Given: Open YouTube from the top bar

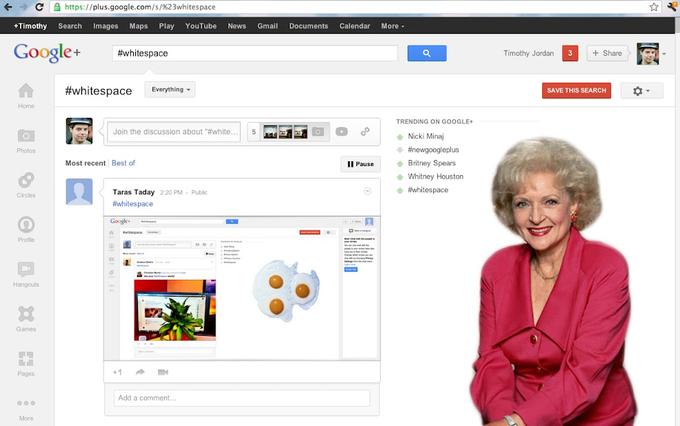Looking at the screenshot, I should tap(201, 26).
